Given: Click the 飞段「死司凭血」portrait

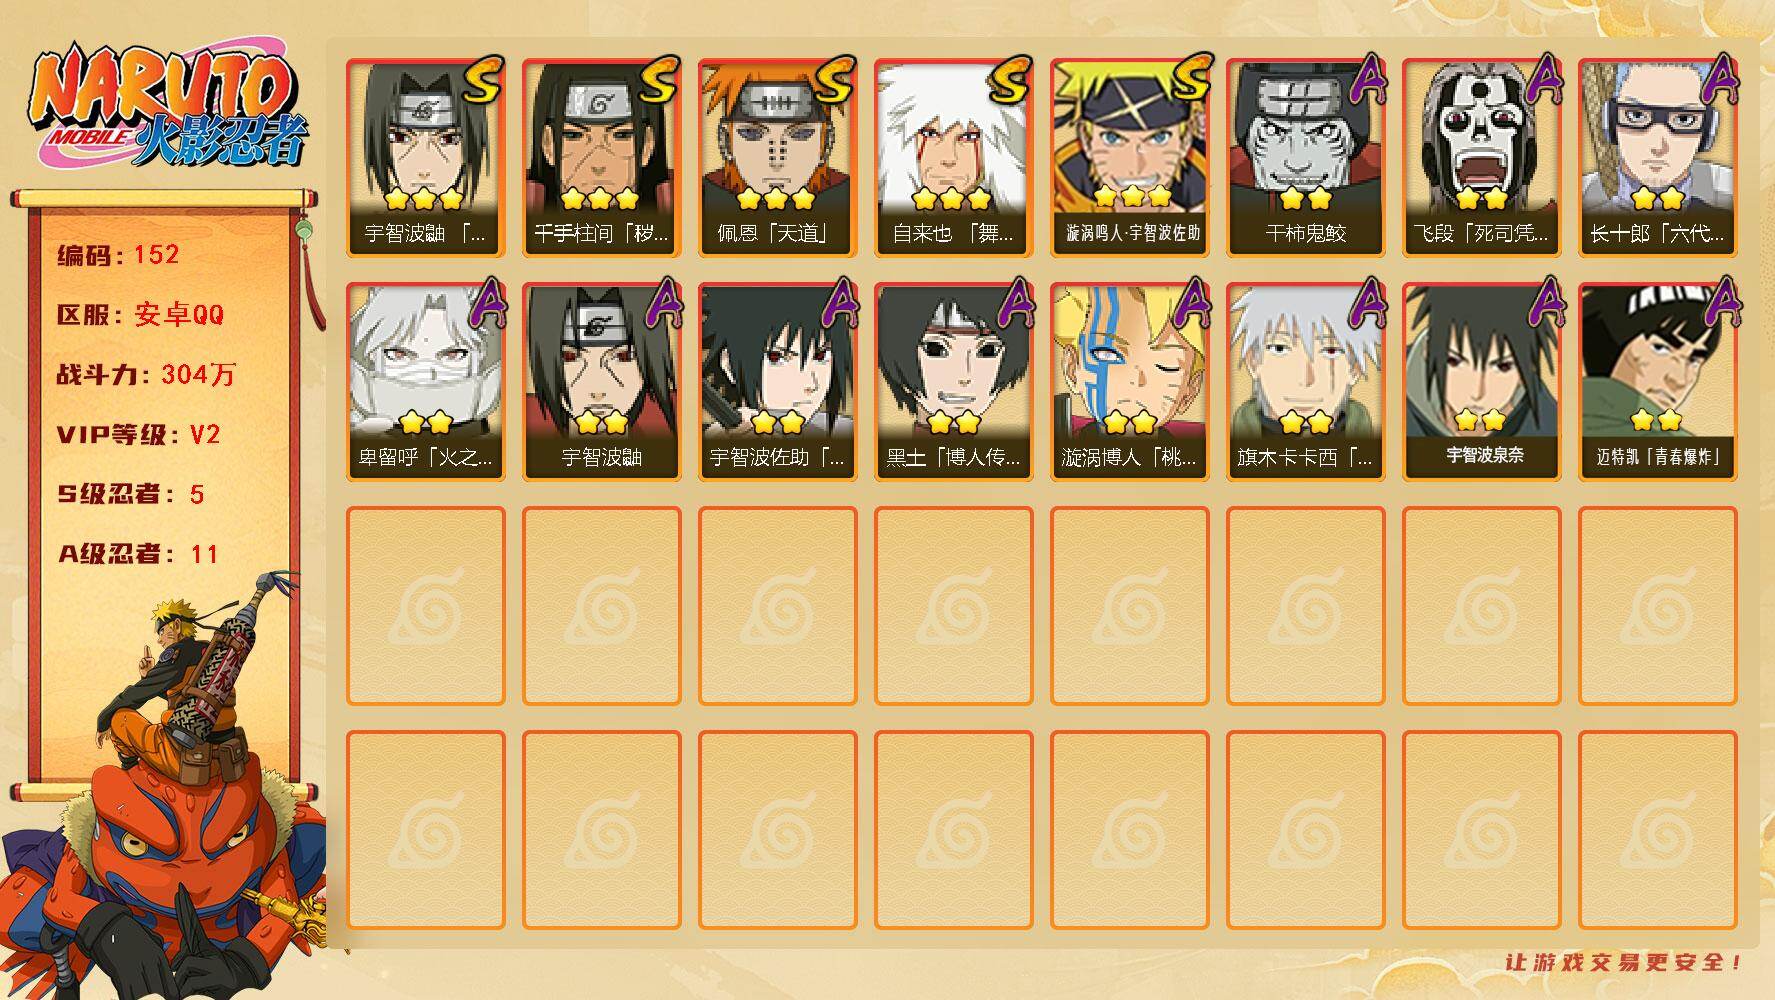Looking at the screenshot, I should click(x=1481, y=158).
